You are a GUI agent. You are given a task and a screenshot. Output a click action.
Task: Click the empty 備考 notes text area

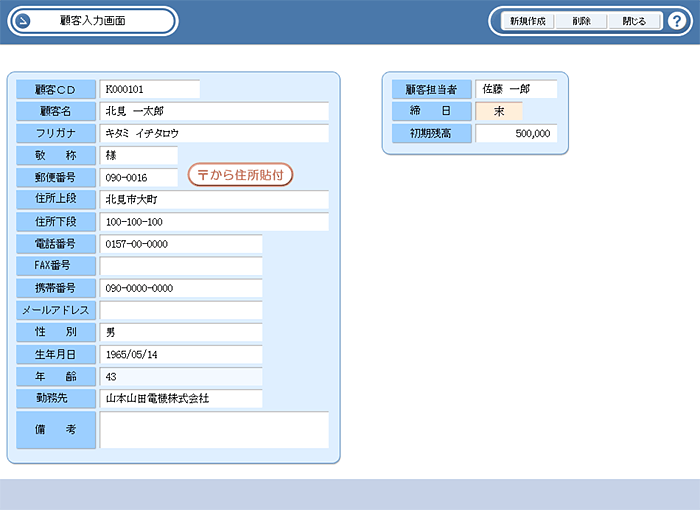214,430
